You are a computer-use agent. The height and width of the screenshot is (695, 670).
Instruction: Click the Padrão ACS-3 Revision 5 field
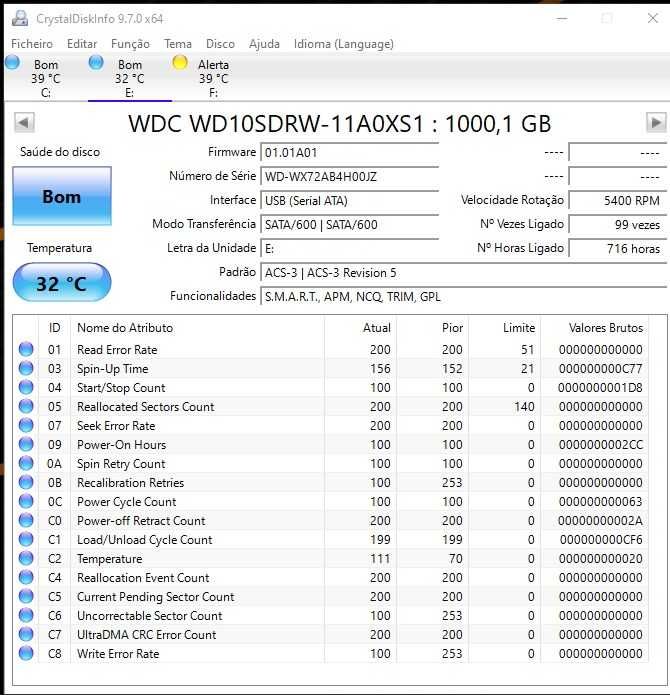(x=464, y=273)
